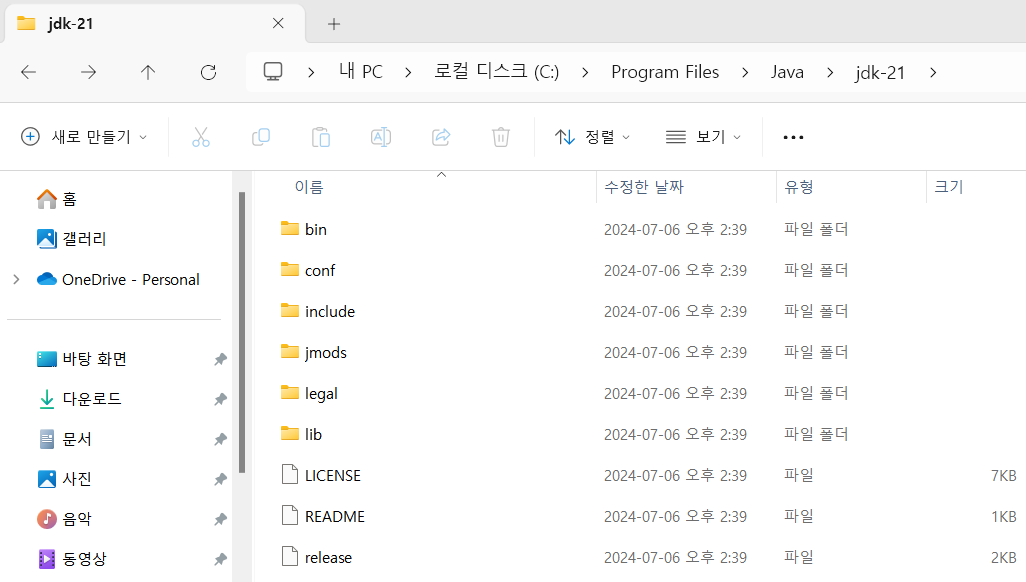The image size is (1026, 582).
Task: Open the 새로 만들기 dropdown
Action: tap(84, 137)
